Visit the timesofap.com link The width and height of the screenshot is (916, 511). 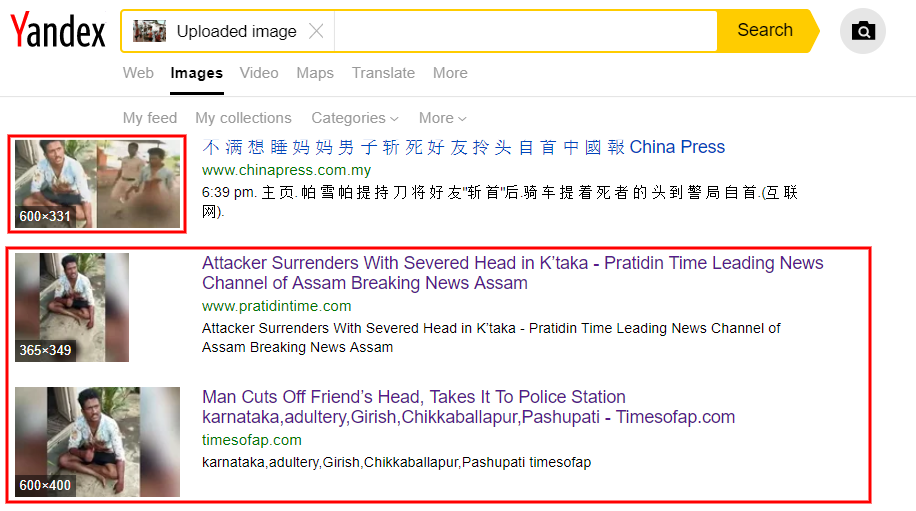252,440
